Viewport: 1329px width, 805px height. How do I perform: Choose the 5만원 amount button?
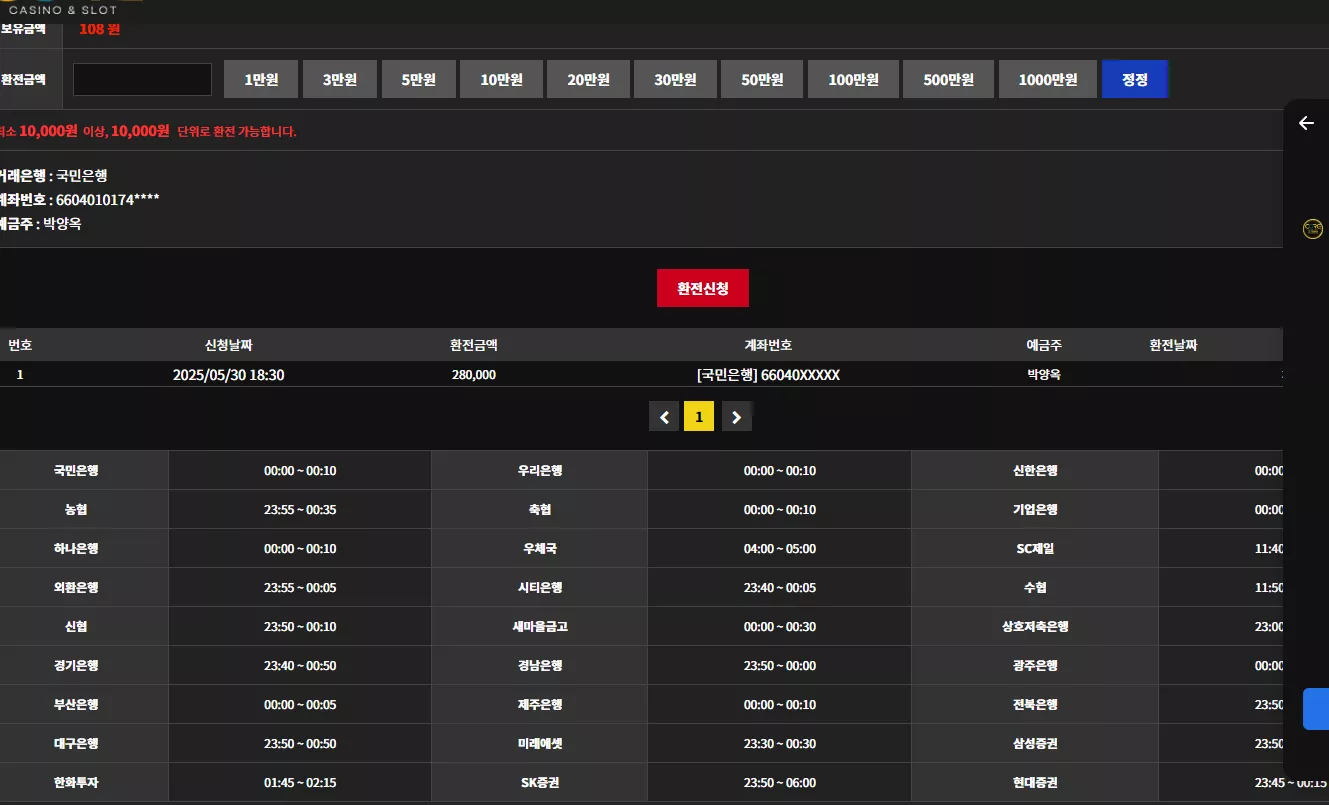(419, 80)
